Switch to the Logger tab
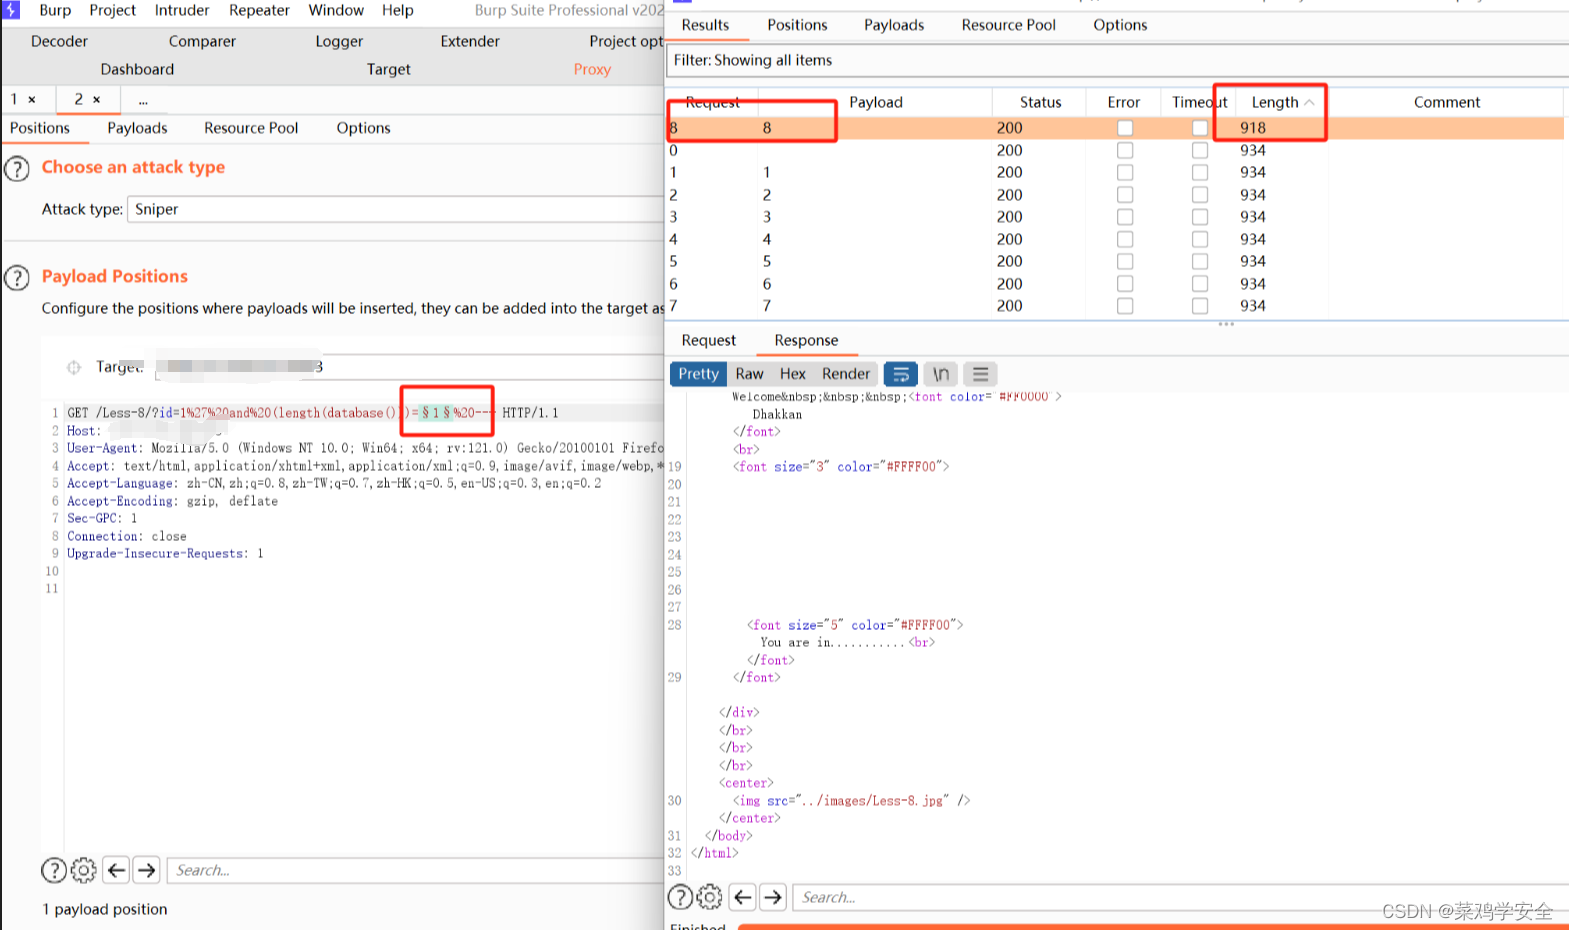This screenshot has height=930, width=1569. click(x=339, y=41)
